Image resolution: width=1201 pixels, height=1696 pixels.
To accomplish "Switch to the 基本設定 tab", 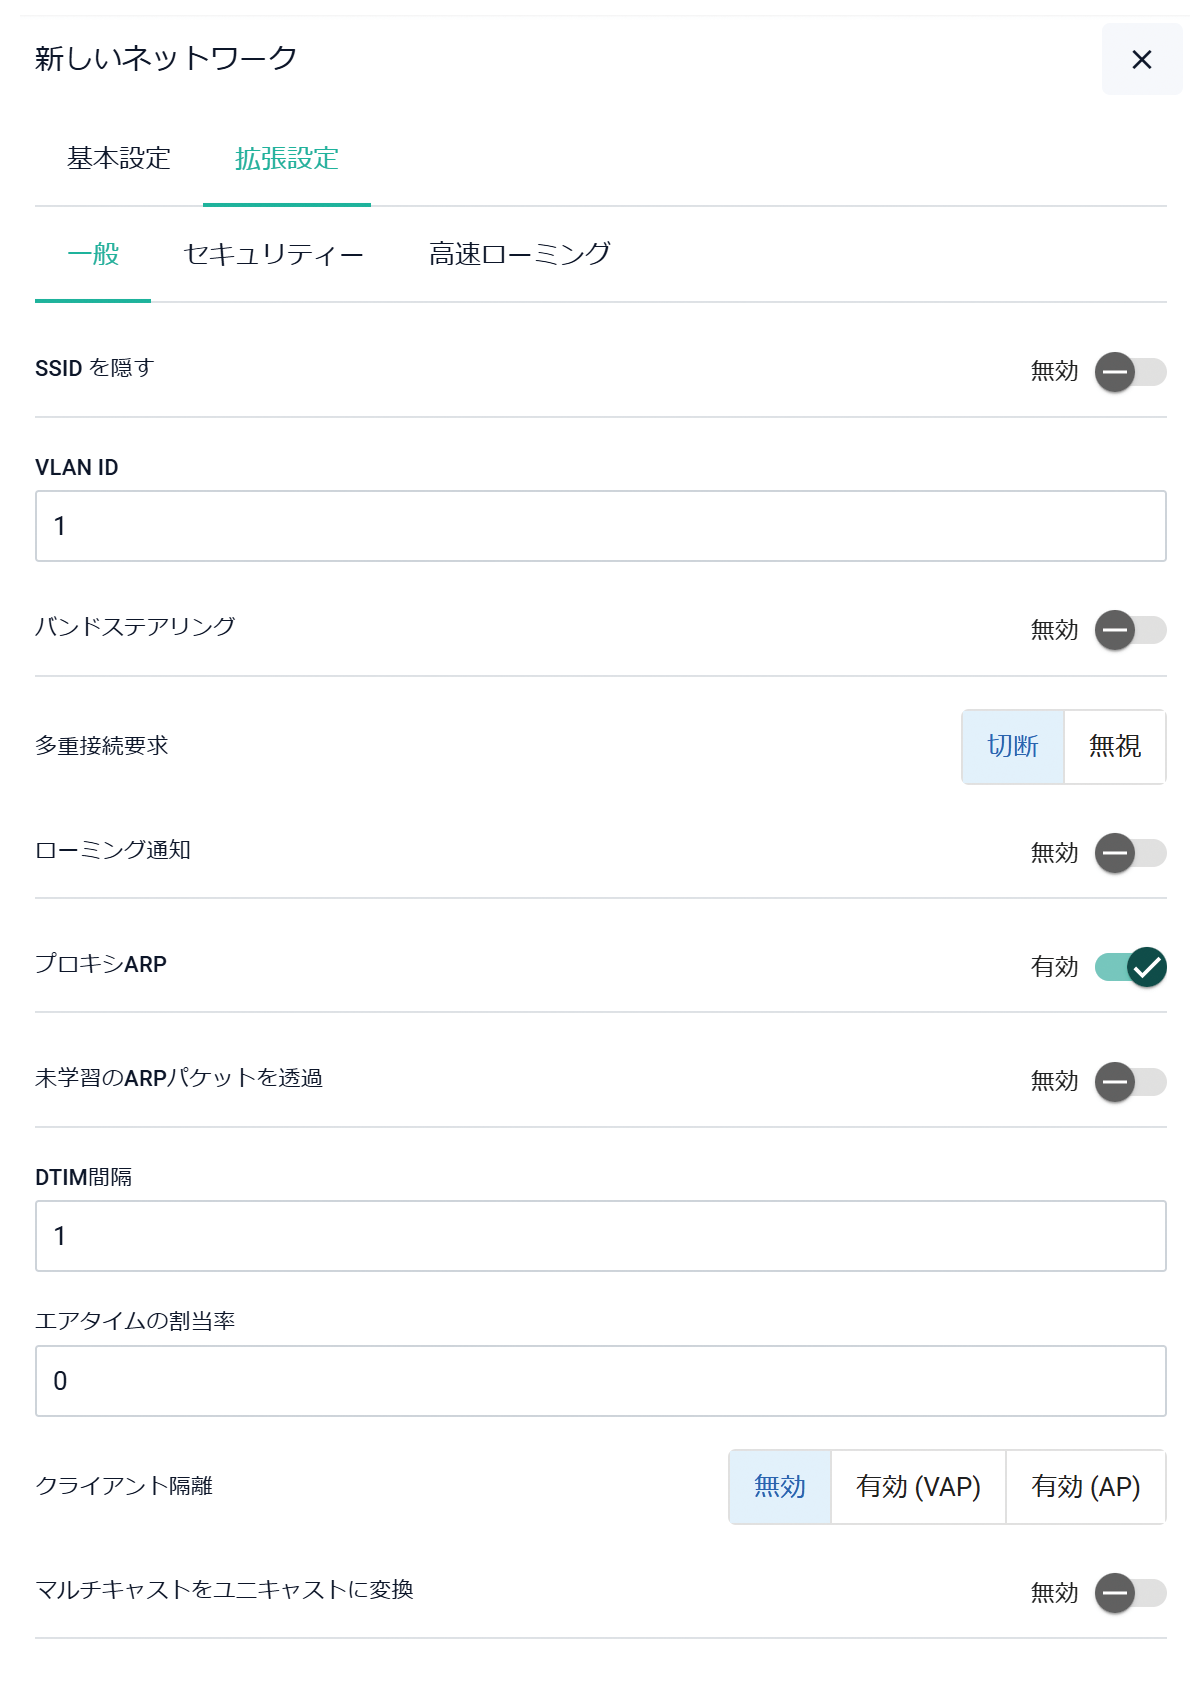I will click(119, 159).
